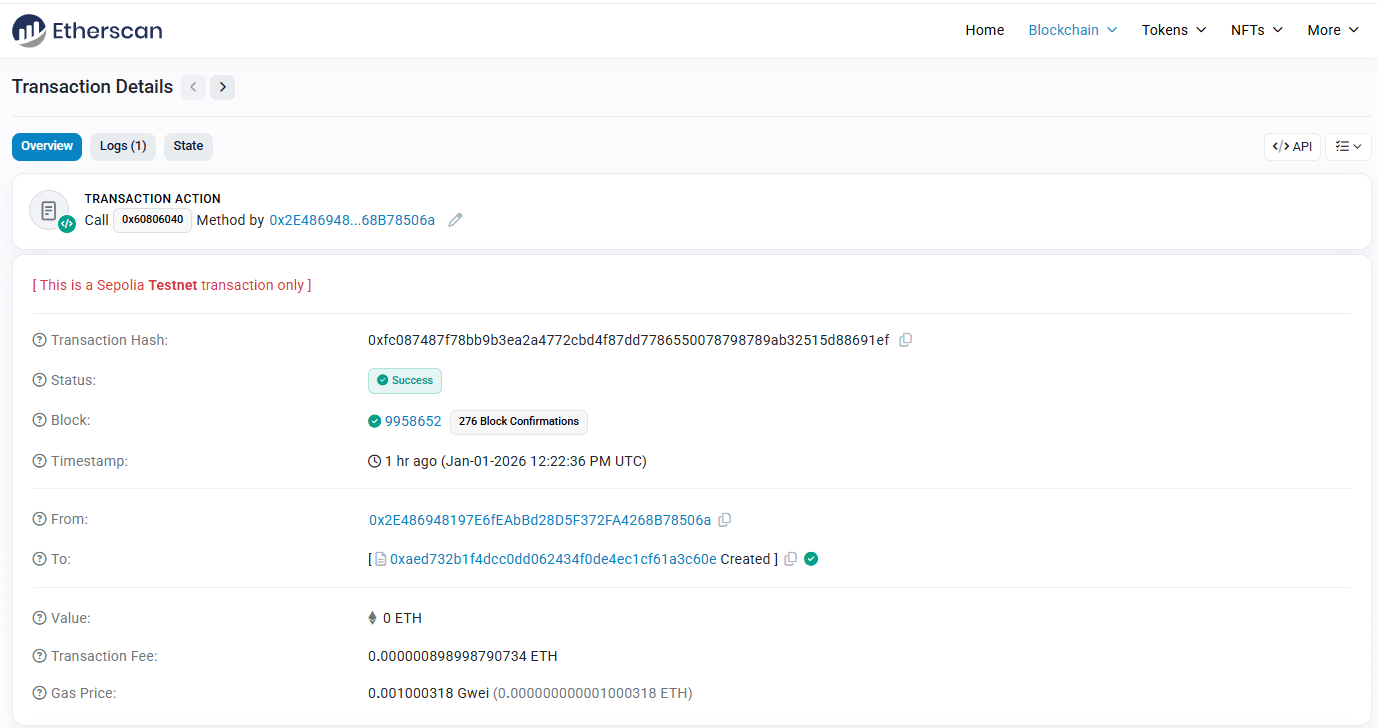Click the help icon beside To
1377x728 pixels.
click(40, 559)
